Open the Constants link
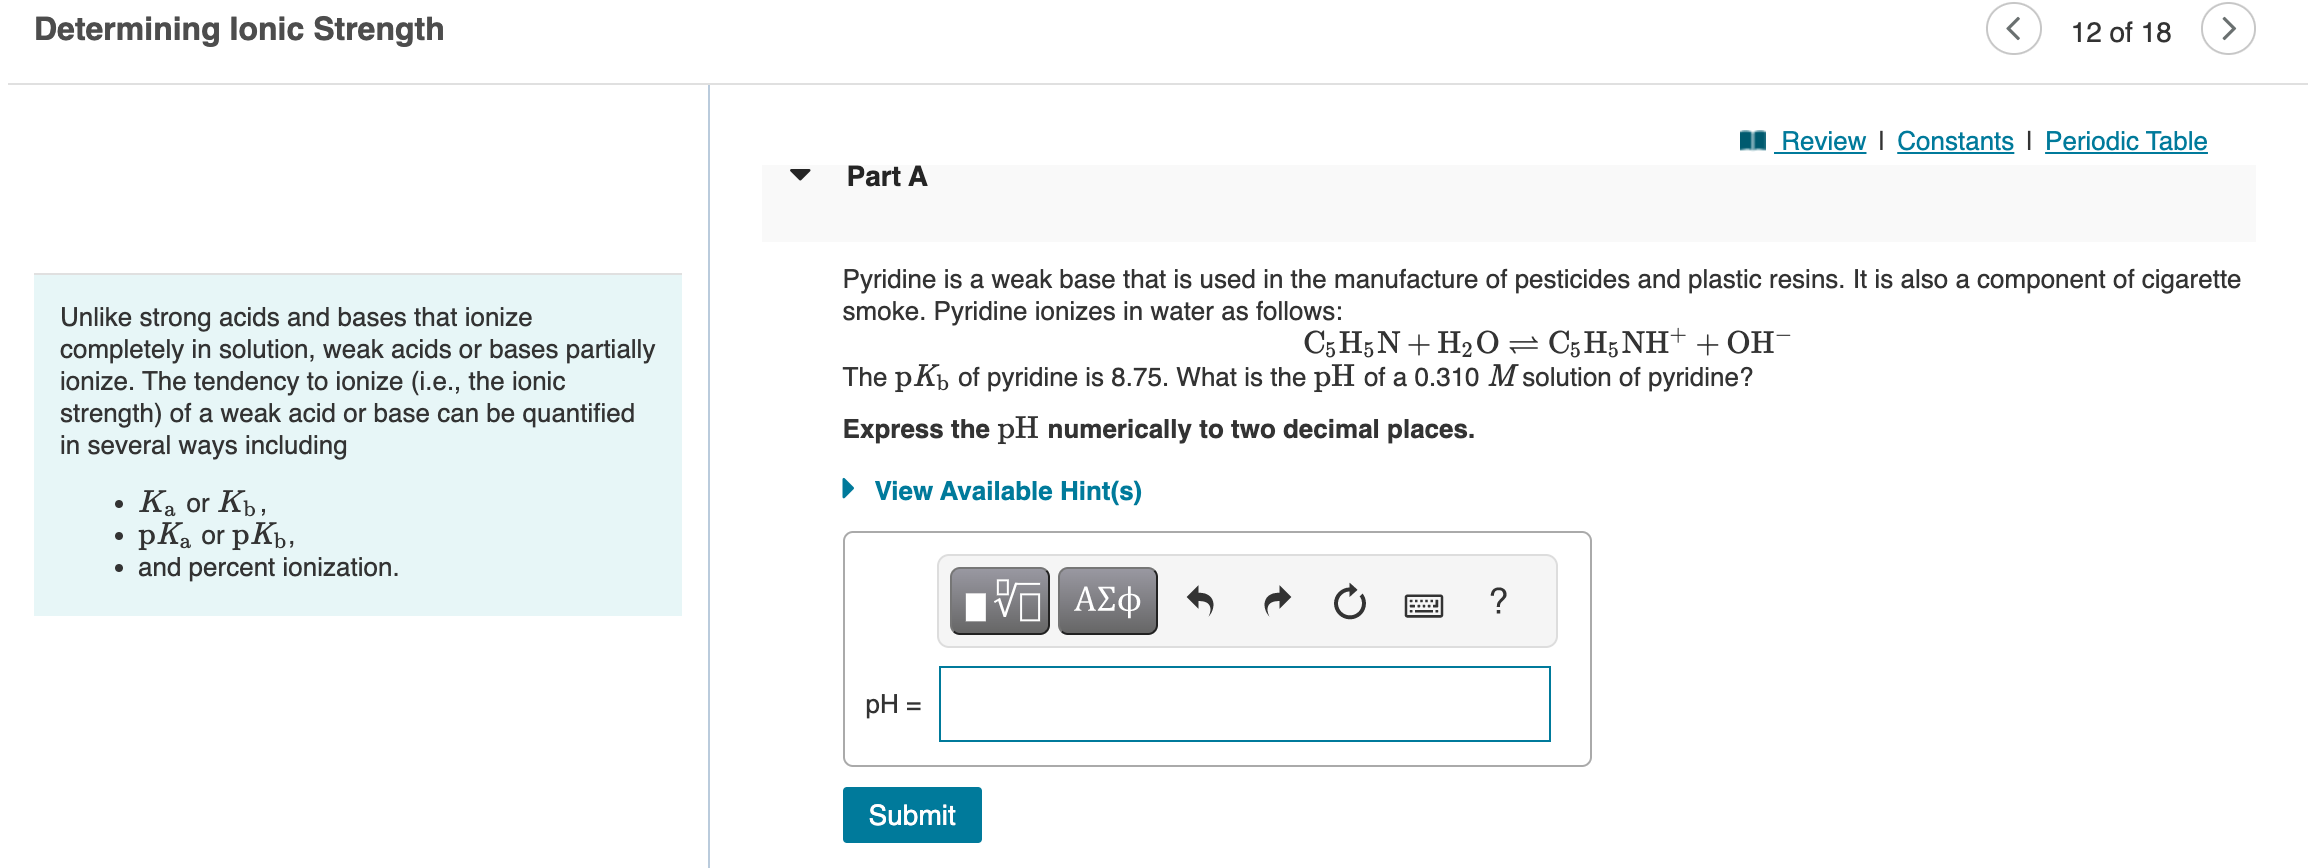Screen dimensions: 2318x868 point(1955,141)
